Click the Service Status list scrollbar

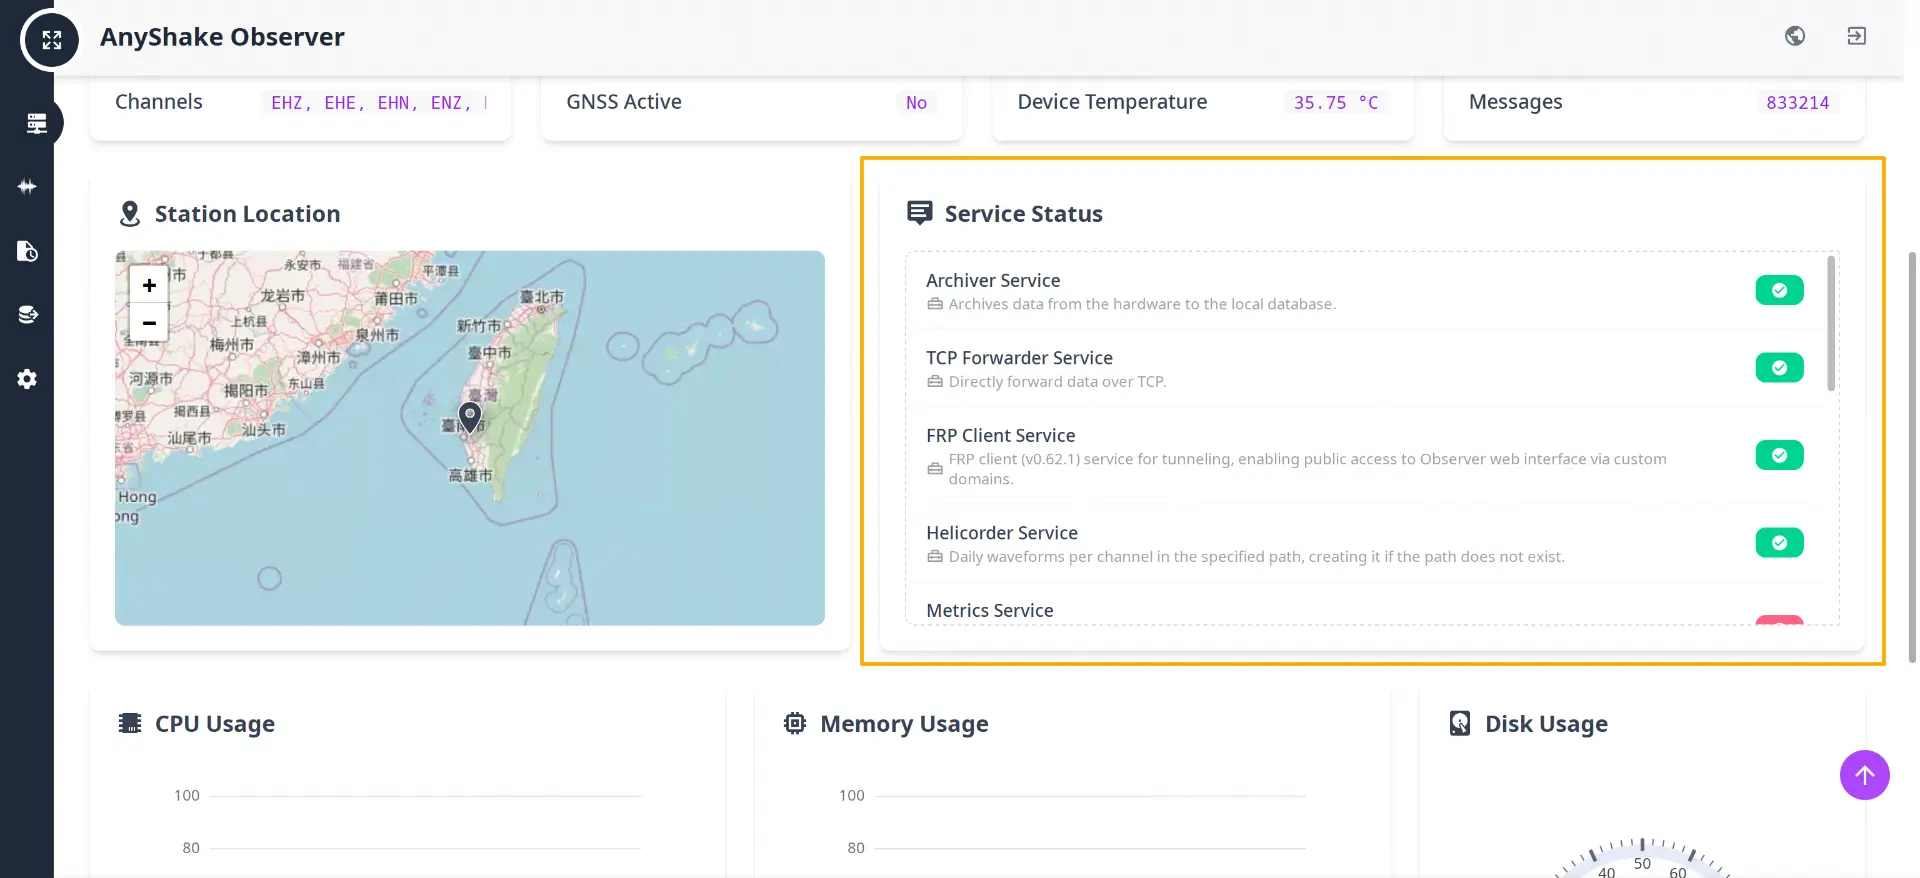[x=1831, y=324]
